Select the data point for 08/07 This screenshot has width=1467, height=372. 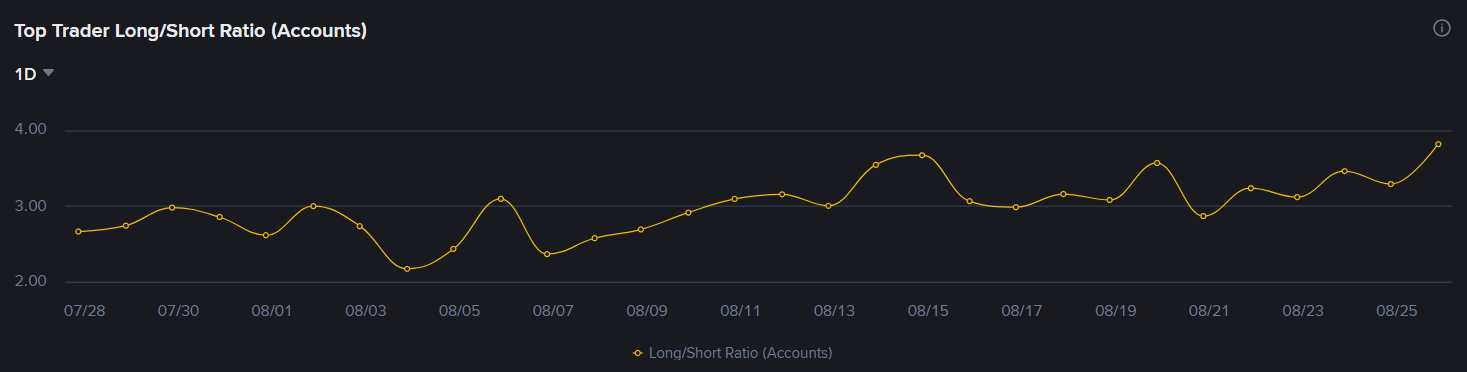coord(547,254)
